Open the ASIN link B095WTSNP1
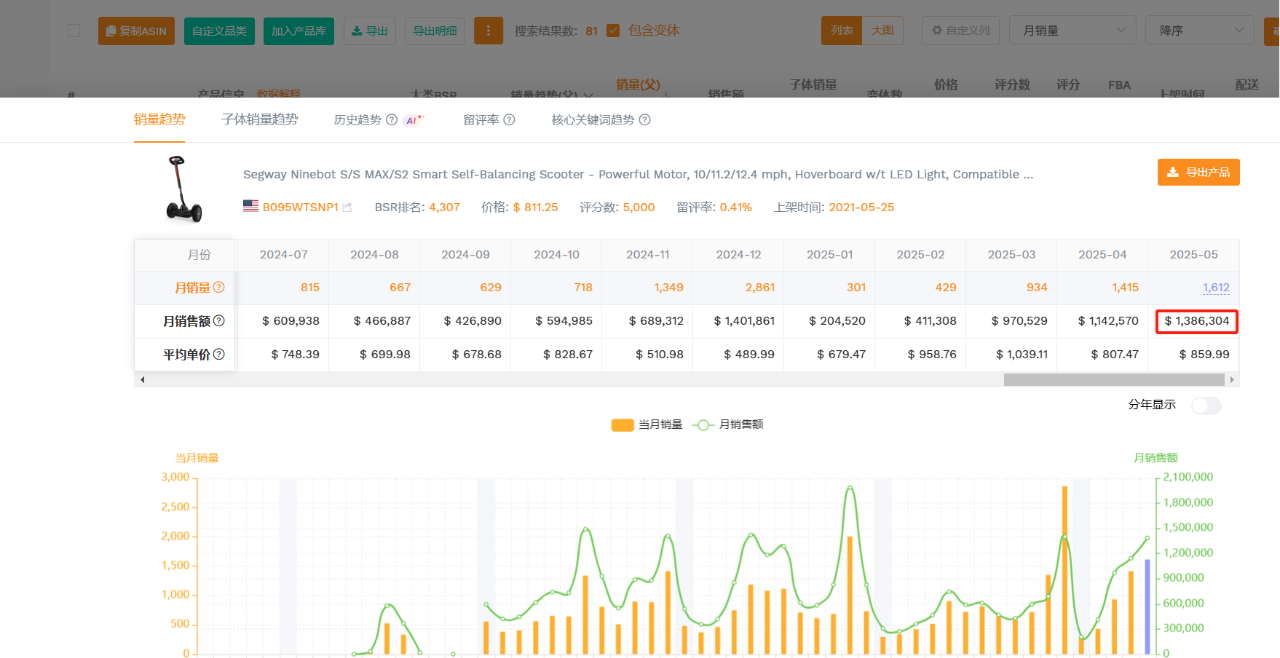The height and width of the screenshot is (658, 1280). click(300, 207)
